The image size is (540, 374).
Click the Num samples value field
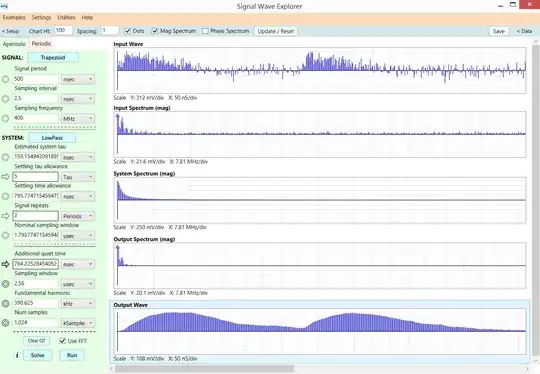pyautogui.click(x=35, y=323)
